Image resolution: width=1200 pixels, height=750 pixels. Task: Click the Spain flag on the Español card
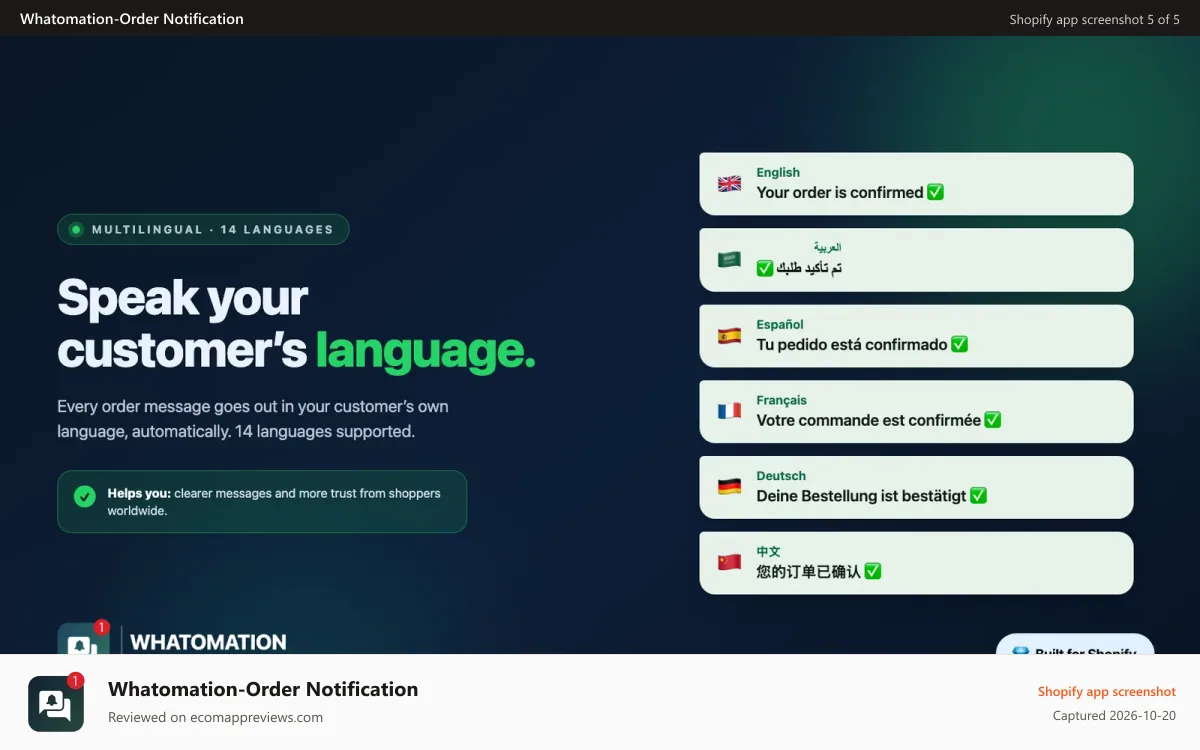click(x=729, y=336)
